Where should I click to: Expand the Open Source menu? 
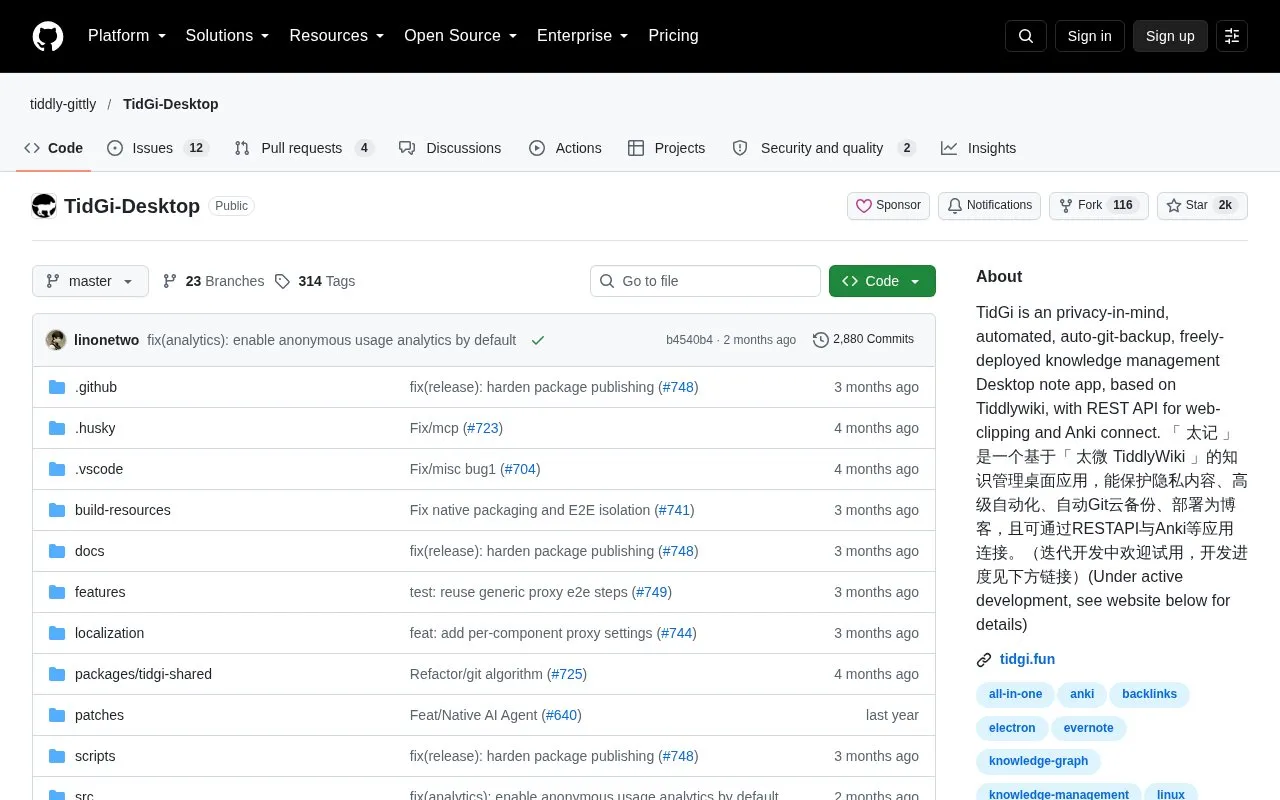point(461,36)
